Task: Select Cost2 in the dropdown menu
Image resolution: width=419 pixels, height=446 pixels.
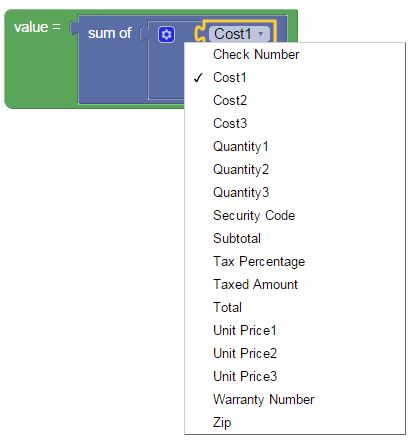Action: point(295,100)
